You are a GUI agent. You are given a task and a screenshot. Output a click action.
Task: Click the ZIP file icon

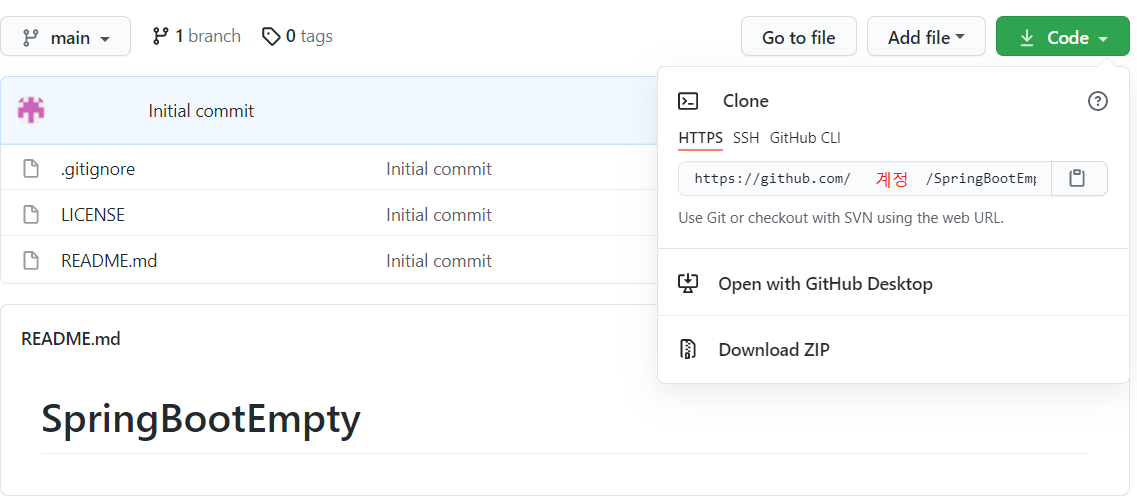[687, 349]
